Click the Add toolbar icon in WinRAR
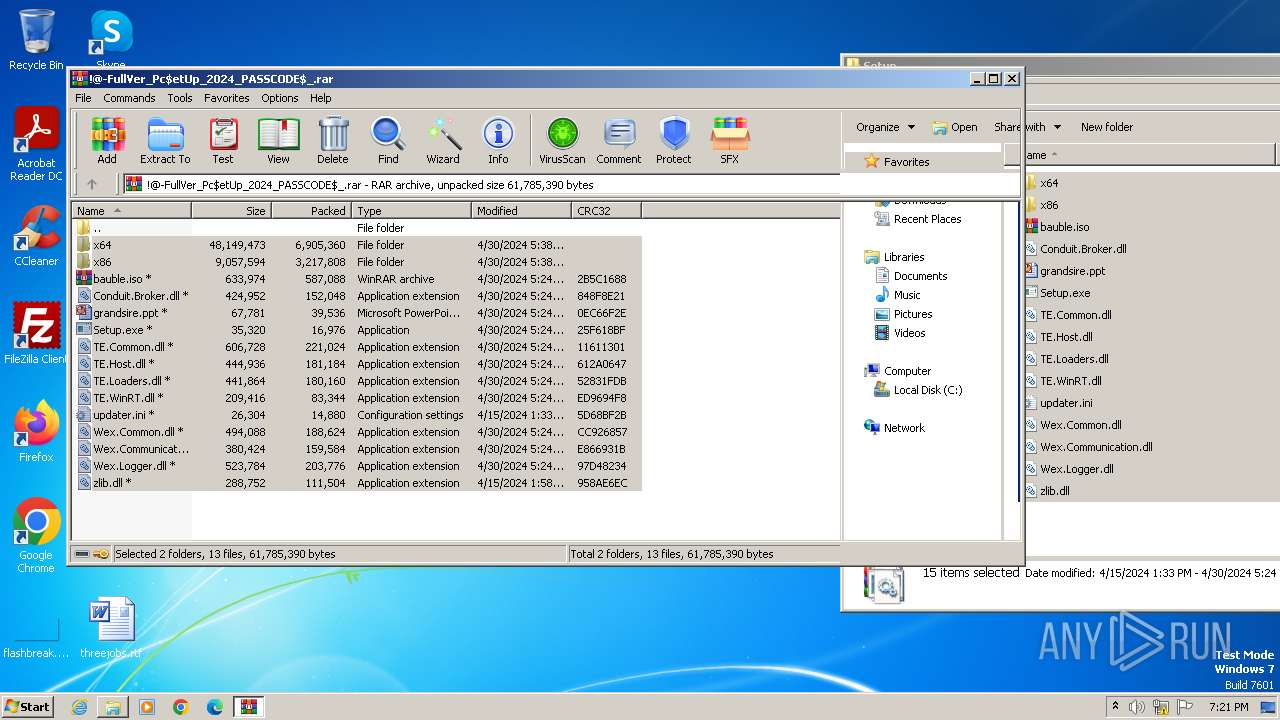 (107, 141)
